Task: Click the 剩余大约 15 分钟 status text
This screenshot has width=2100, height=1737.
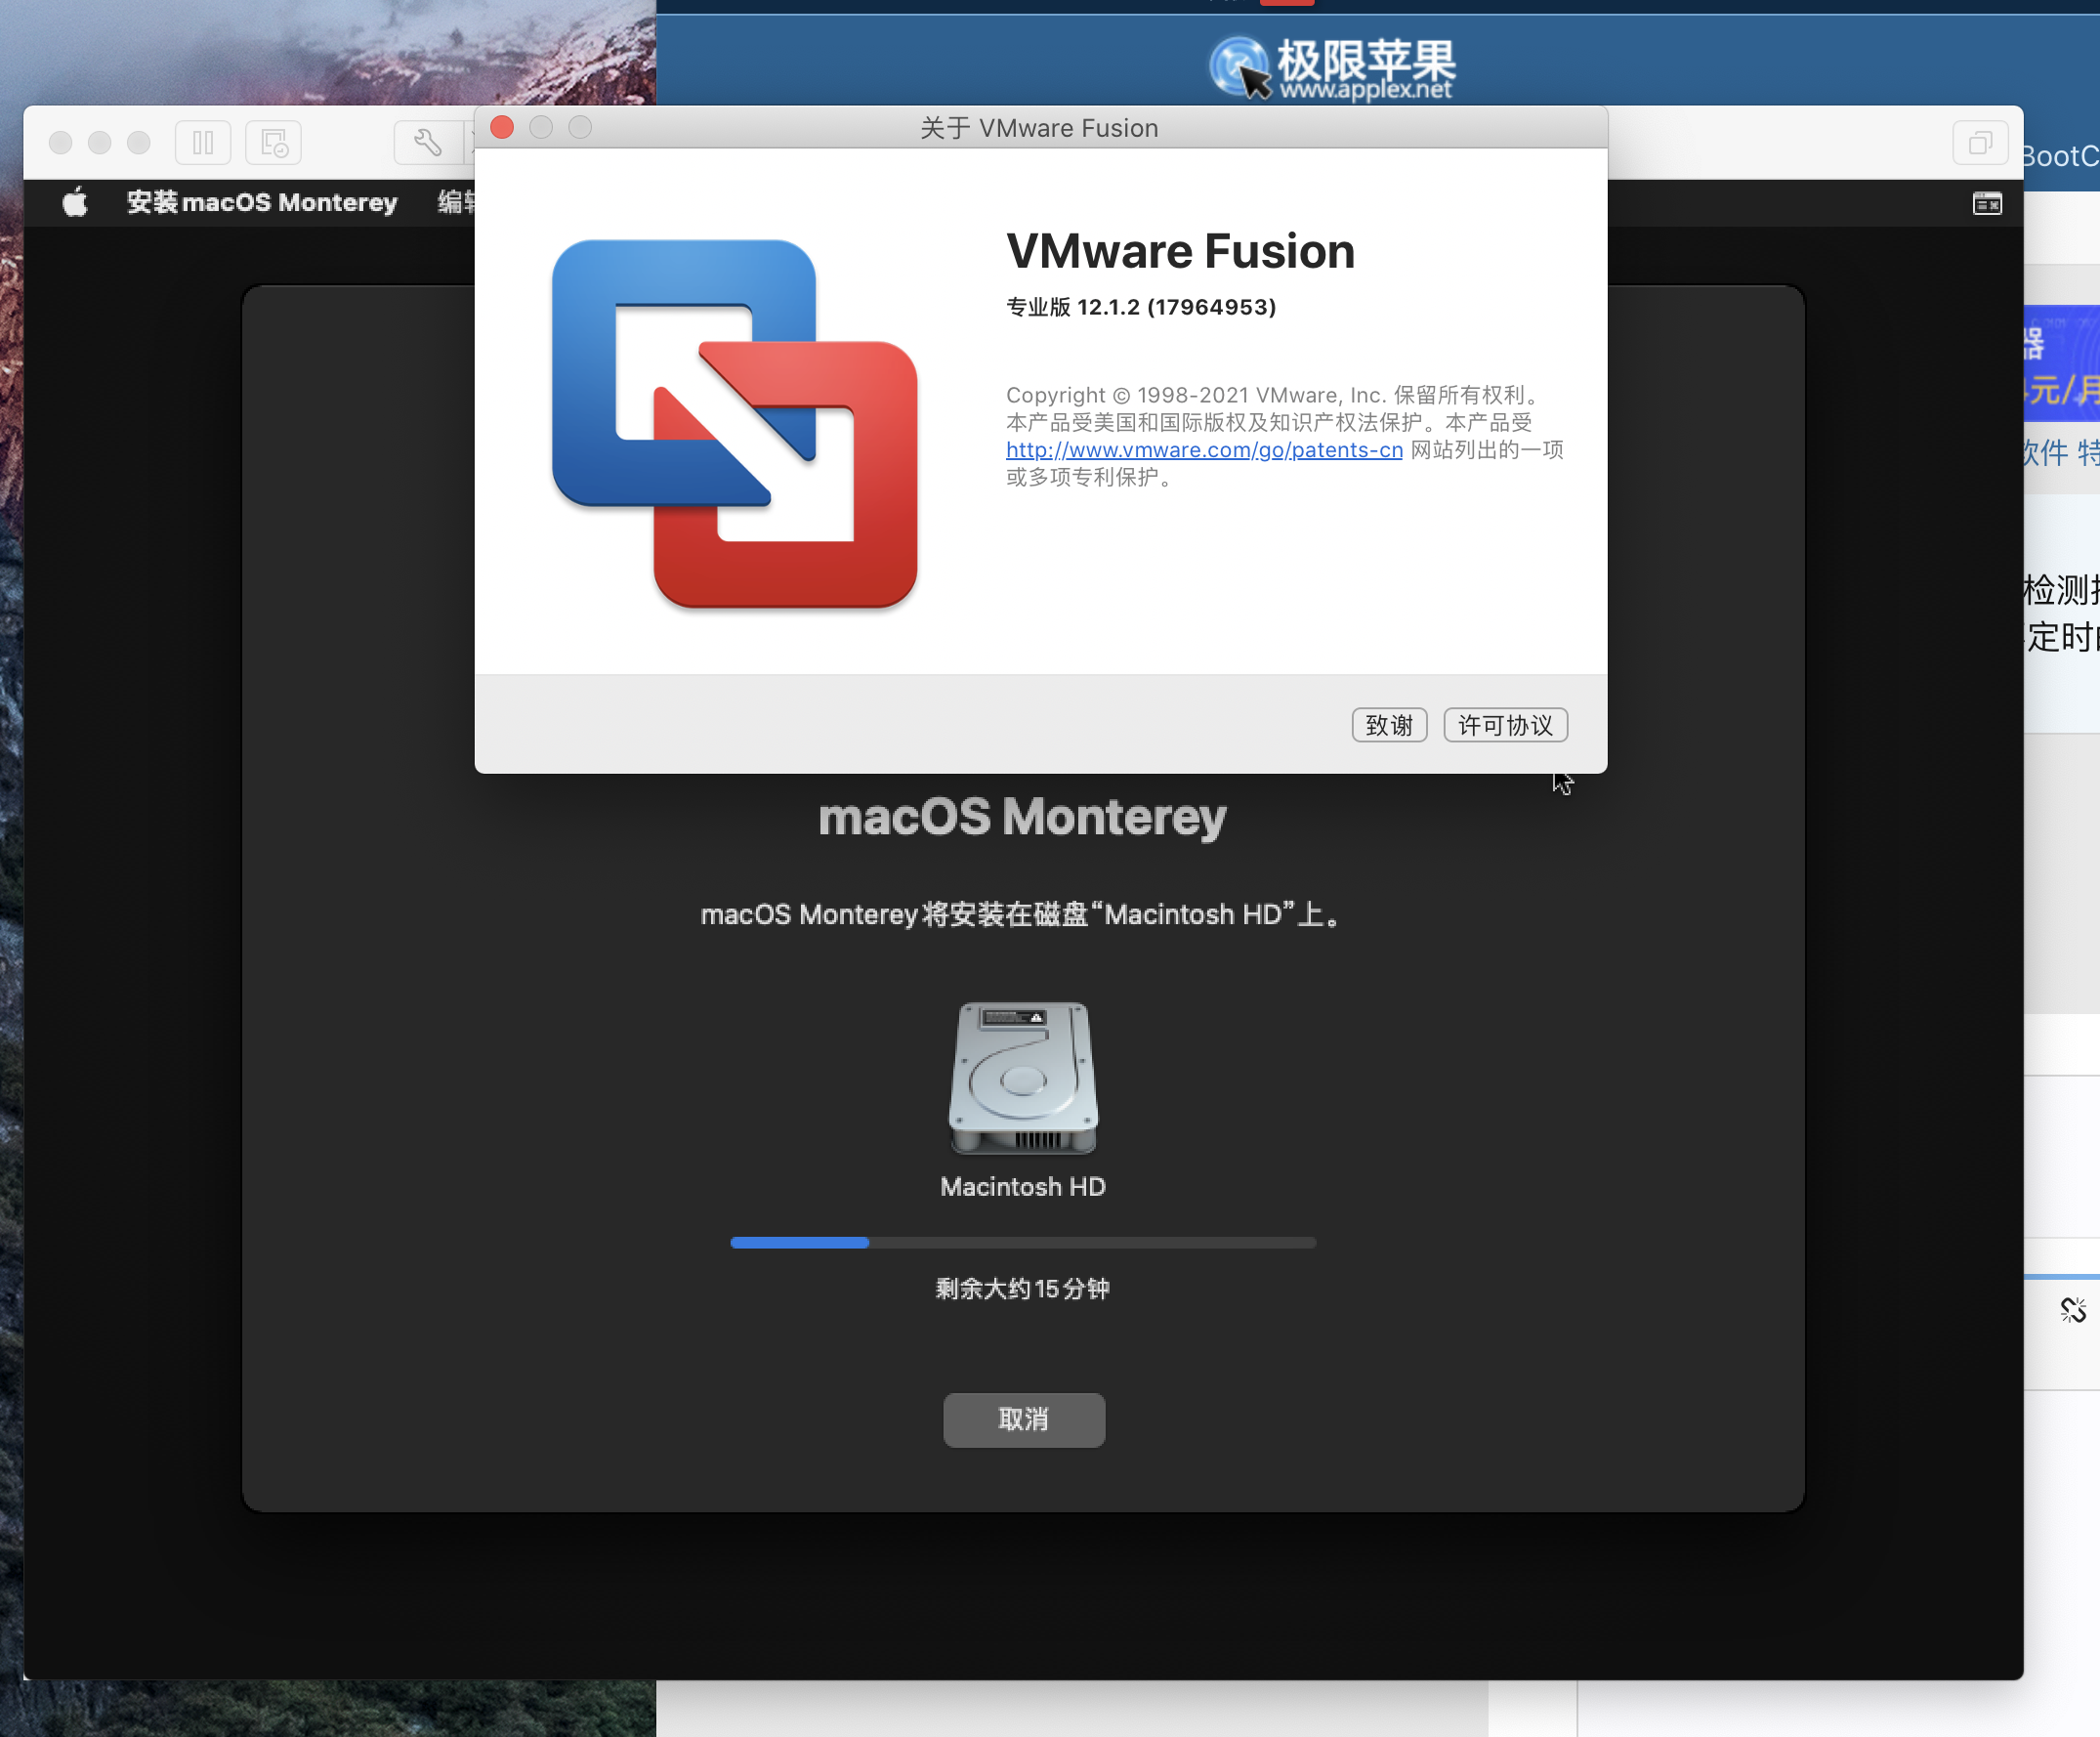Action: 1022,1289
